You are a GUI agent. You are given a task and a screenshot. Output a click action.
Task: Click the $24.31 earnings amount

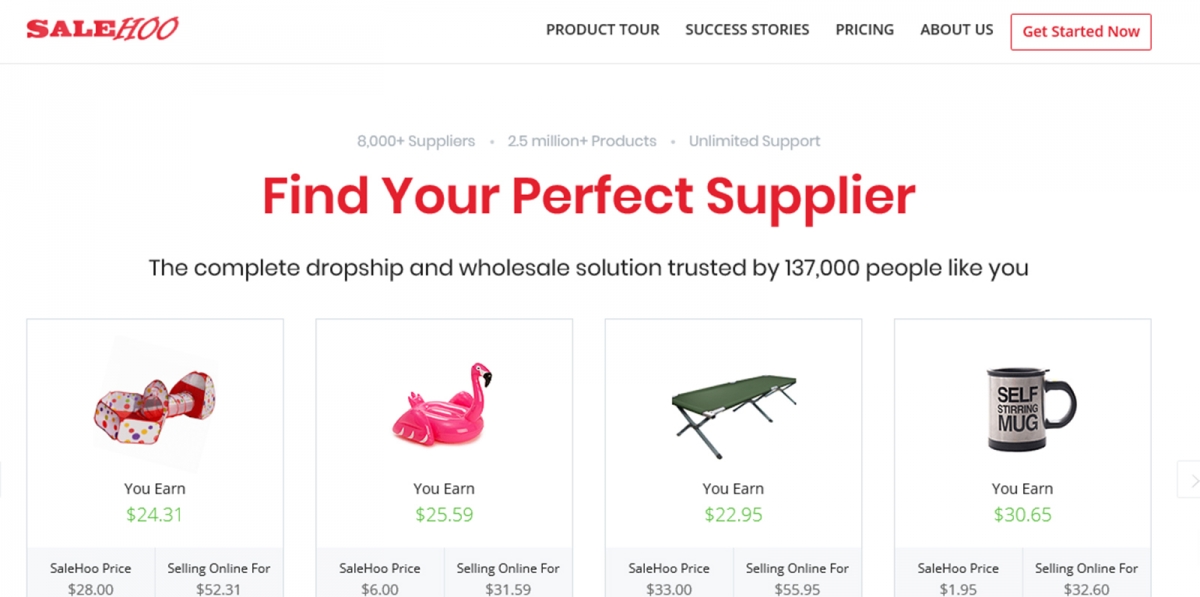click(x=154, y=513)
